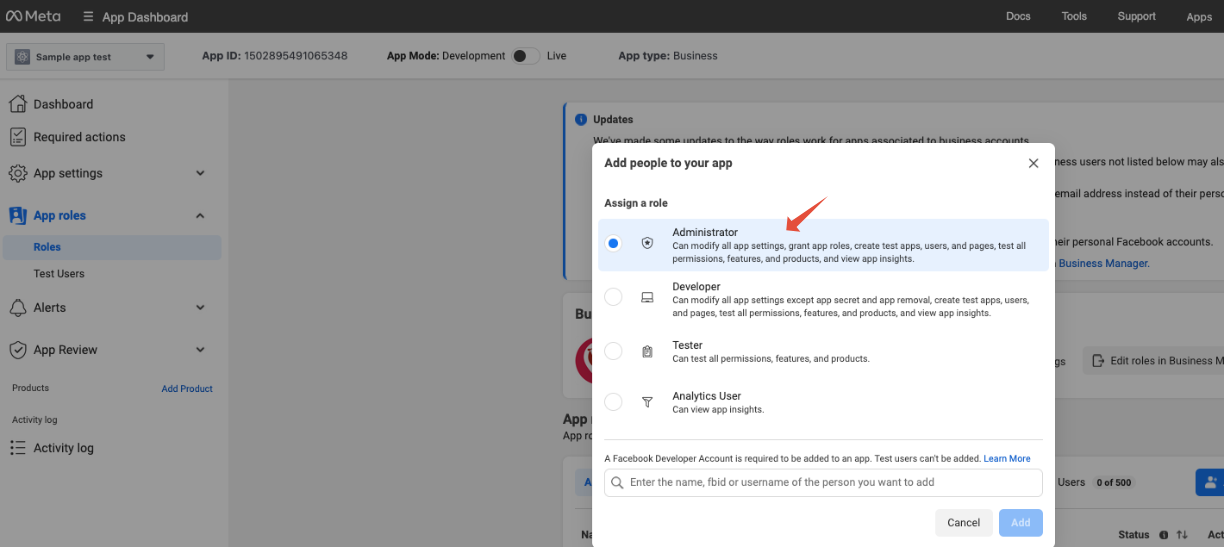Image resolution: width=1224 pixels, height=547 pixels.
Task: Click the Activity log list icon
Action: click(x=17, y=448)
